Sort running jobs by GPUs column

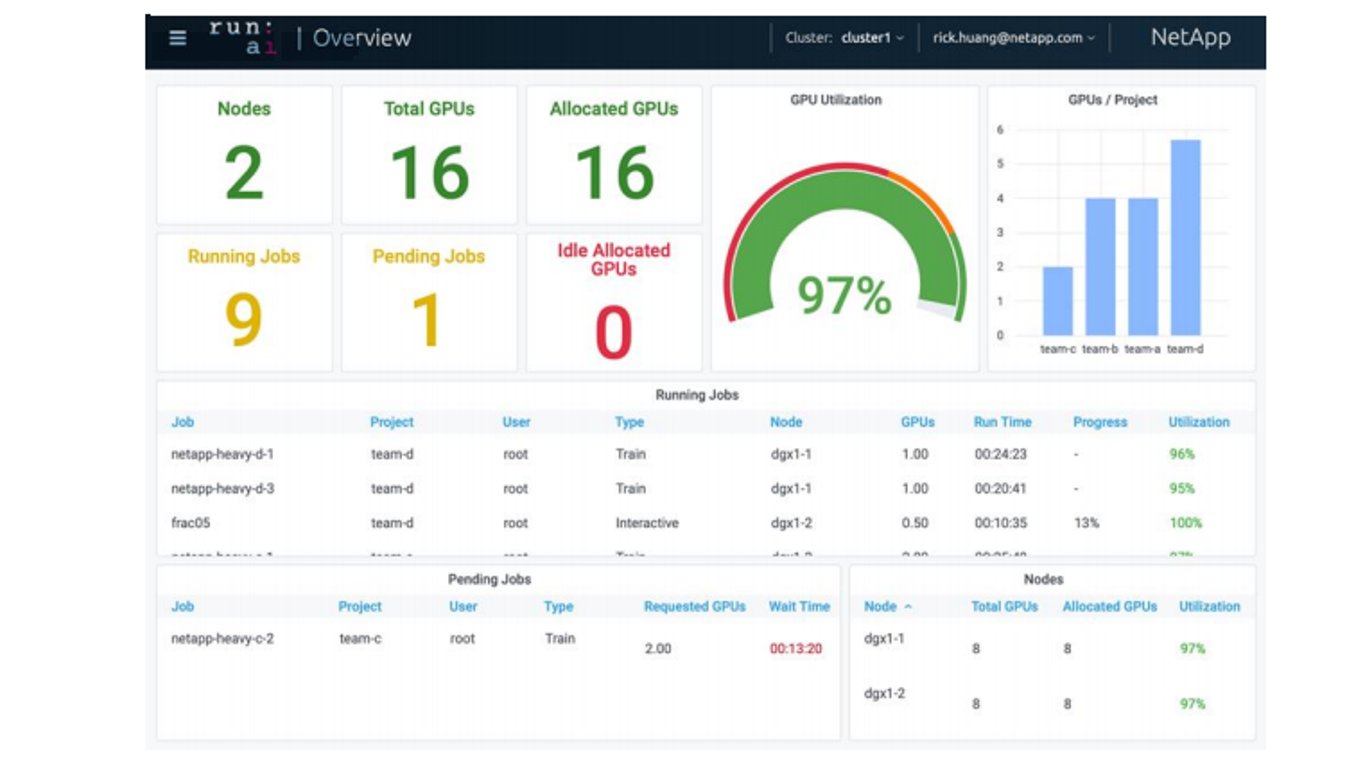(x=917, y=422)
